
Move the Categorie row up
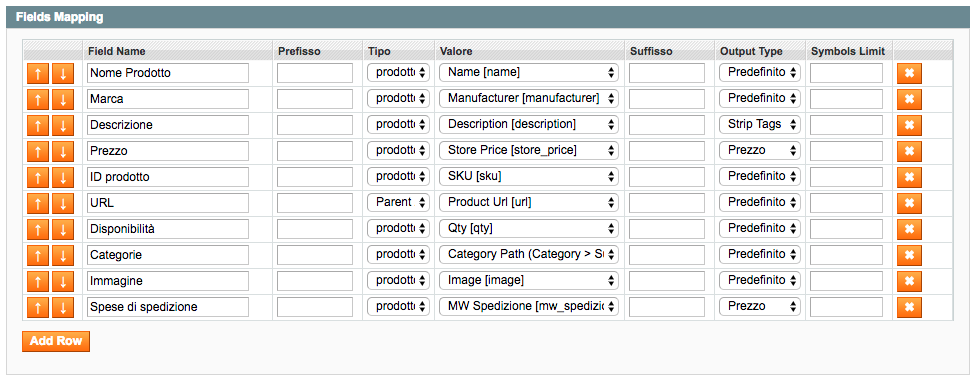point(37,255)
